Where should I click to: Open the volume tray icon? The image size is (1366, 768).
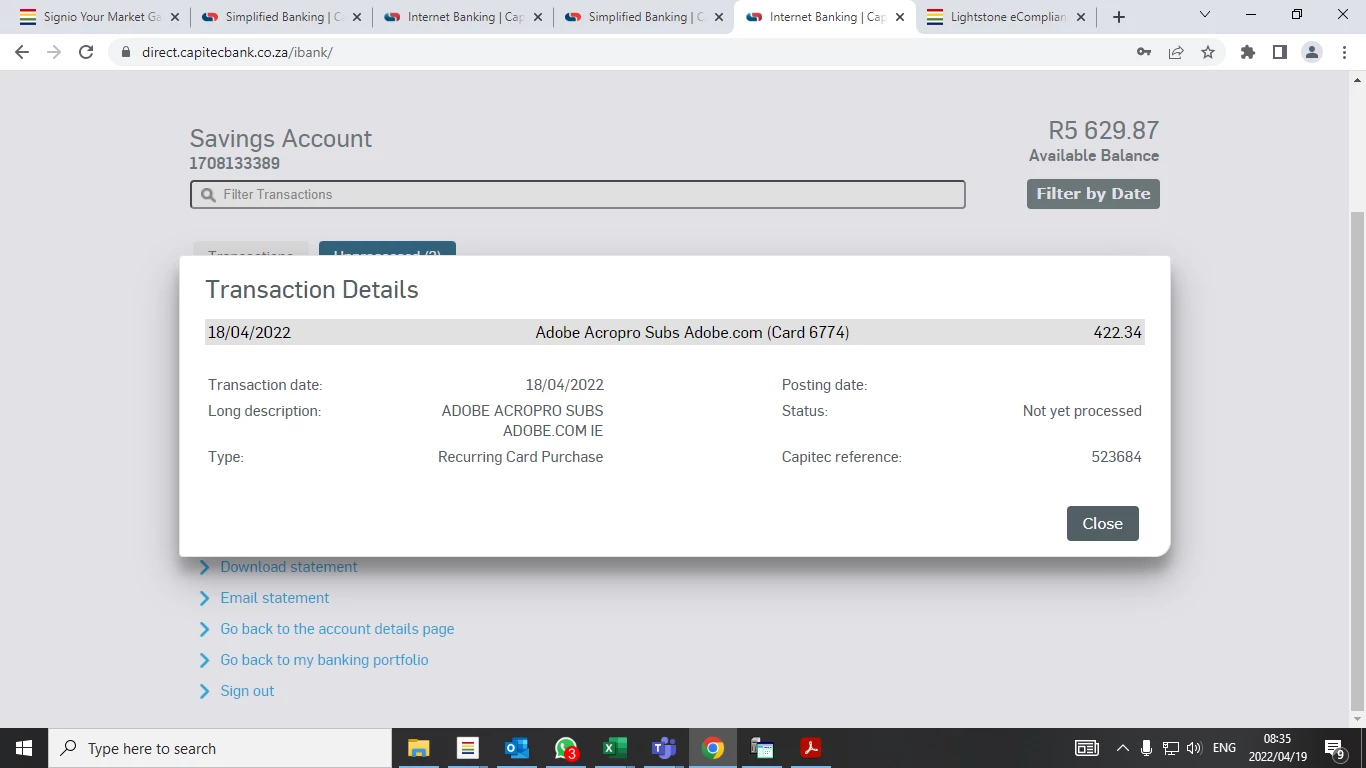coord(1193,748)
